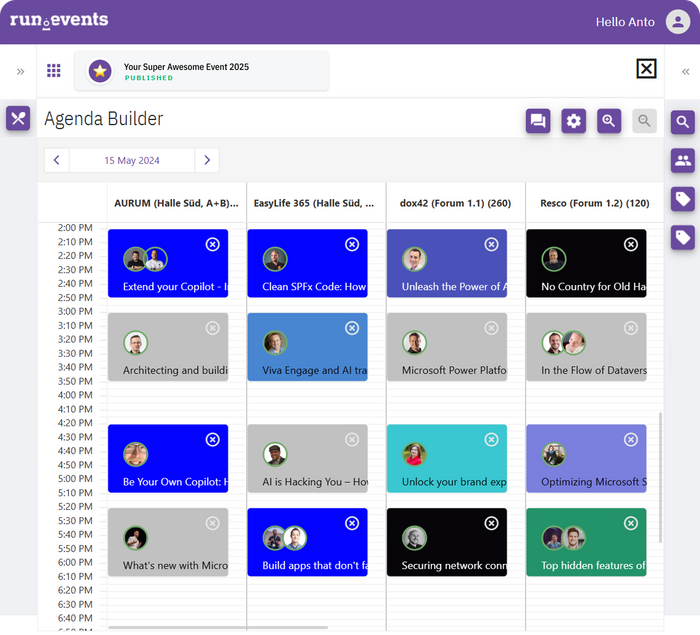The height and width of the screenshot is (635, 700).
Task: Click speaker avatar on Unleash the Power
Action: pos(414,259)
